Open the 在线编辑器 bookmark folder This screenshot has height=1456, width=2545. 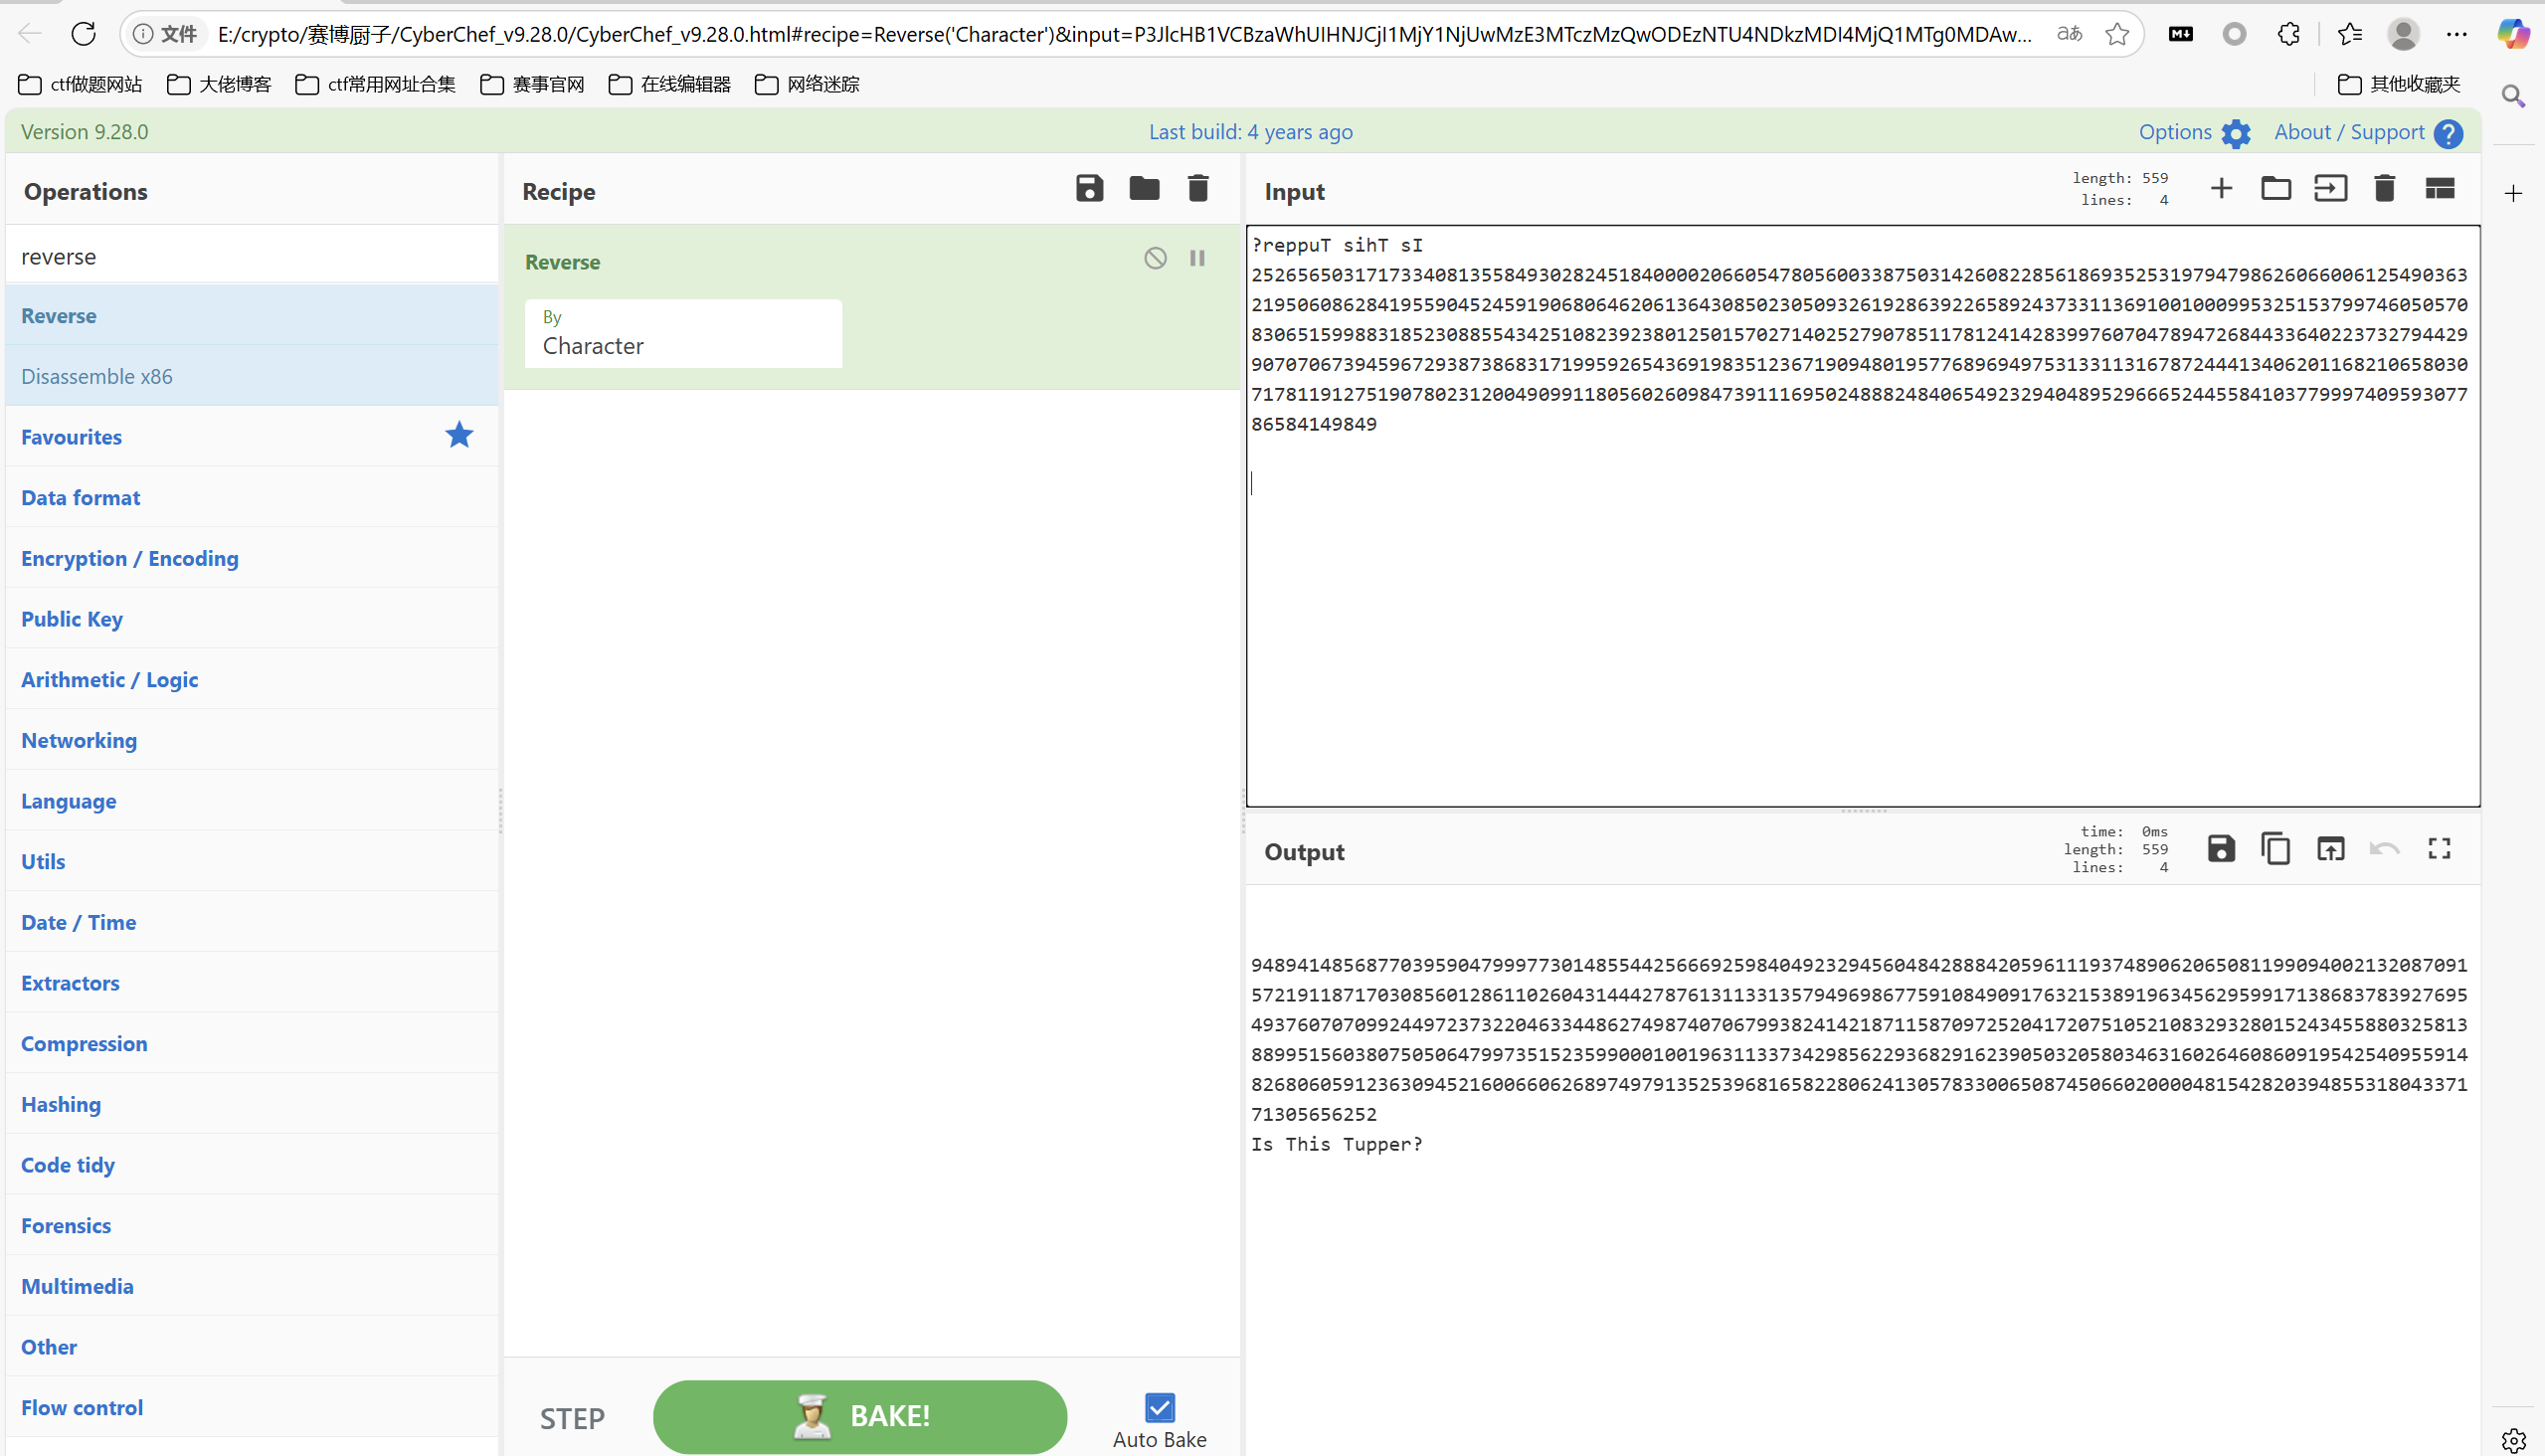pos(670,84)
